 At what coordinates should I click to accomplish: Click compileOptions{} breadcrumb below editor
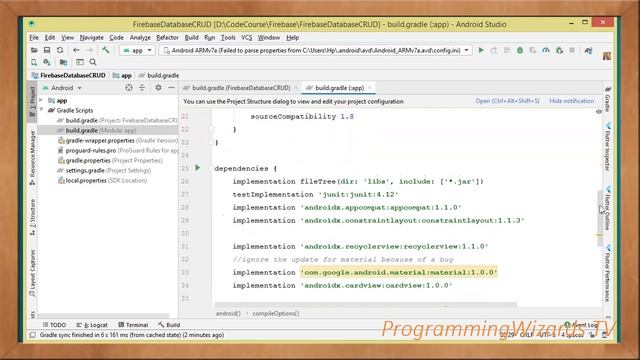coord(276,313)
